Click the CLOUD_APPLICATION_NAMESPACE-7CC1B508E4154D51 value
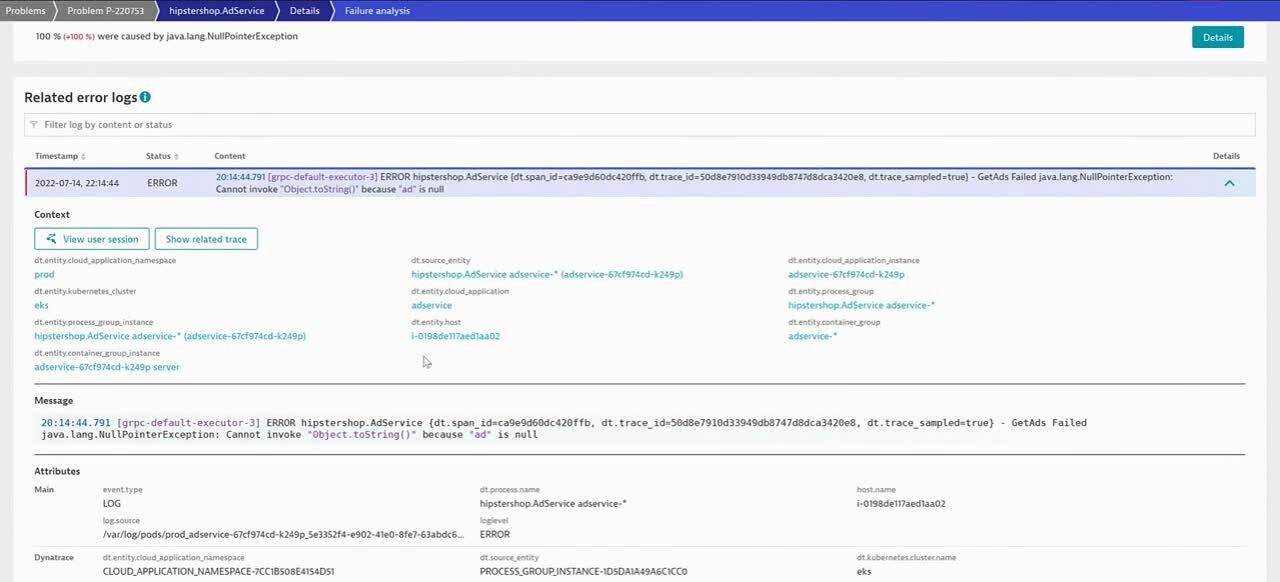 [x=218, y=572]
